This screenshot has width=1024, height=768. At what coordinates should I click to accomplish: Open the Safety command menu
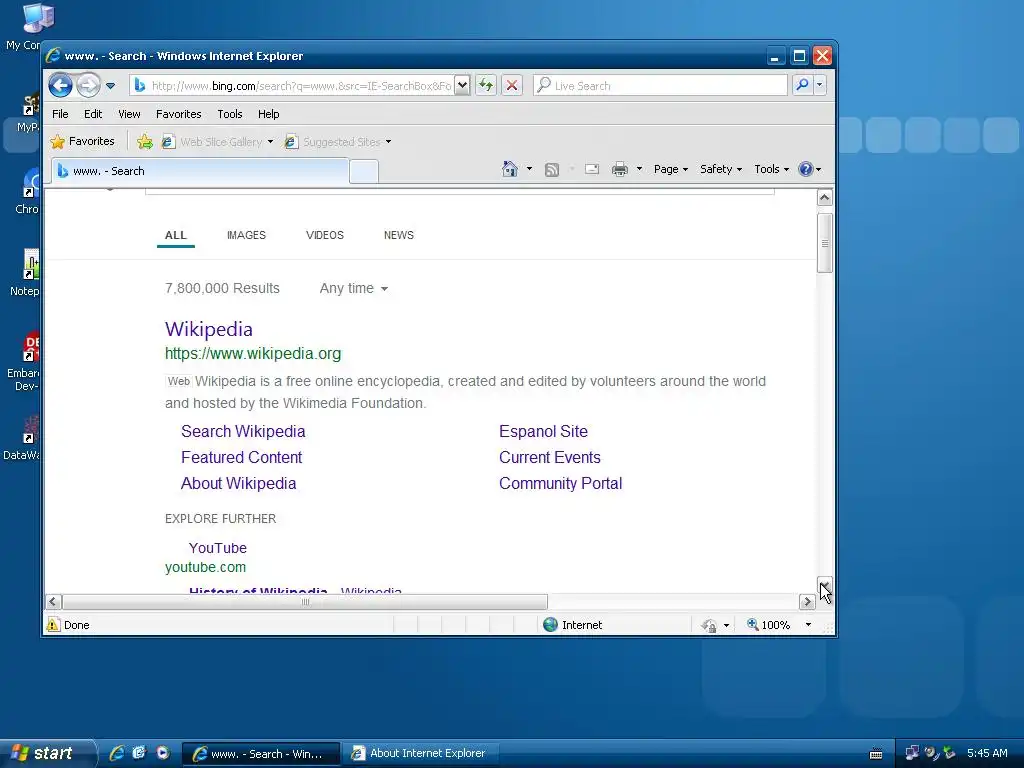(721, 169)
